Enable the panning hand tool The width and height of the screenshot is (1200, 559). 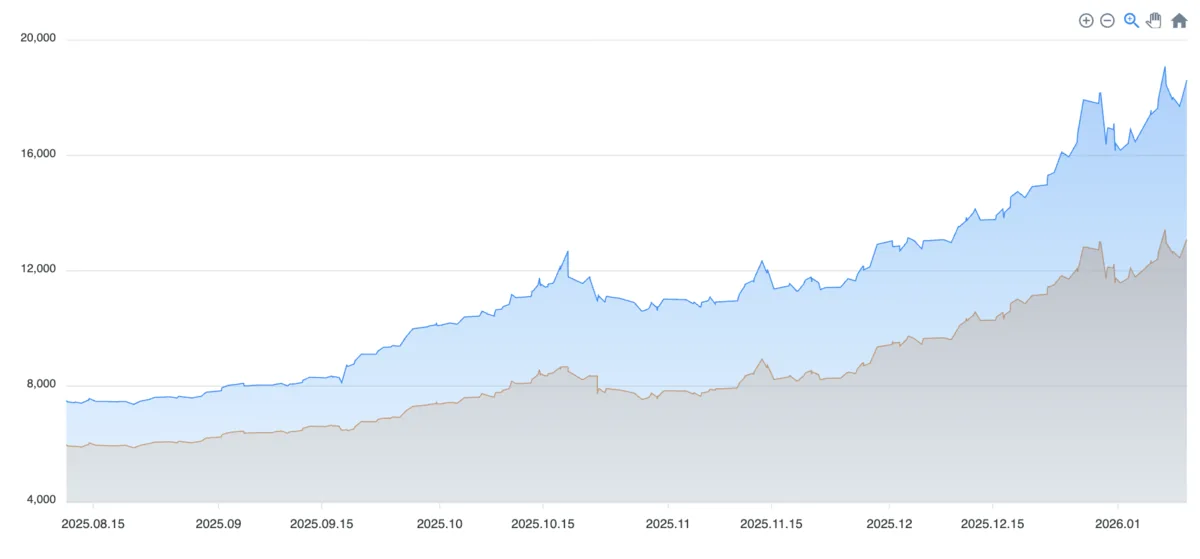(x=1154, y=20)
